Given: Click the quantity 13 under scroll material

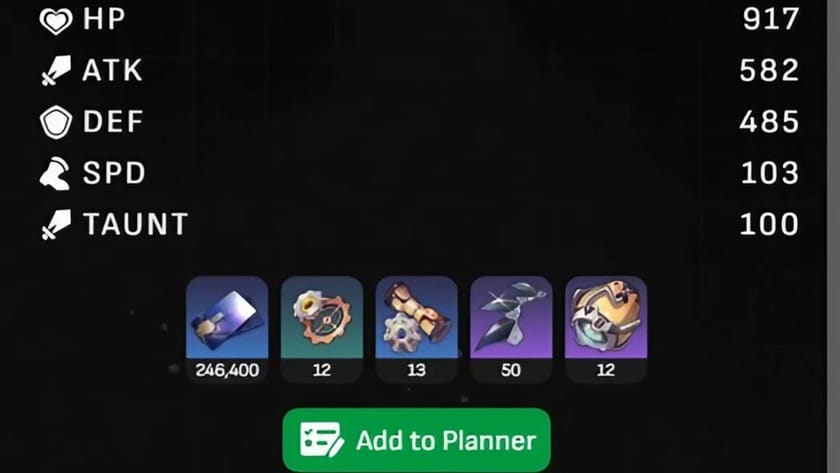Looking at the screenshot, I should click(x=416, y=370).
